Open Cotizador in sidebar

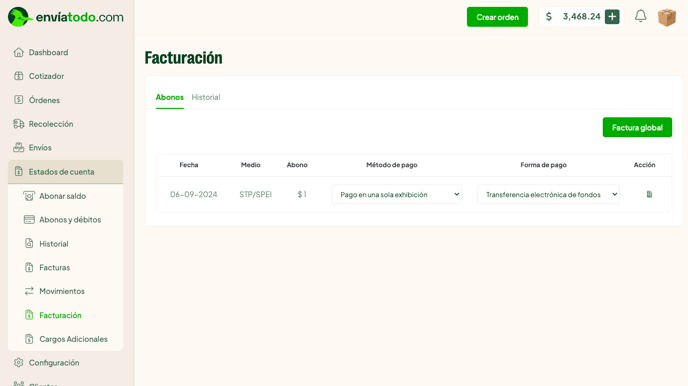click(47, 76)
